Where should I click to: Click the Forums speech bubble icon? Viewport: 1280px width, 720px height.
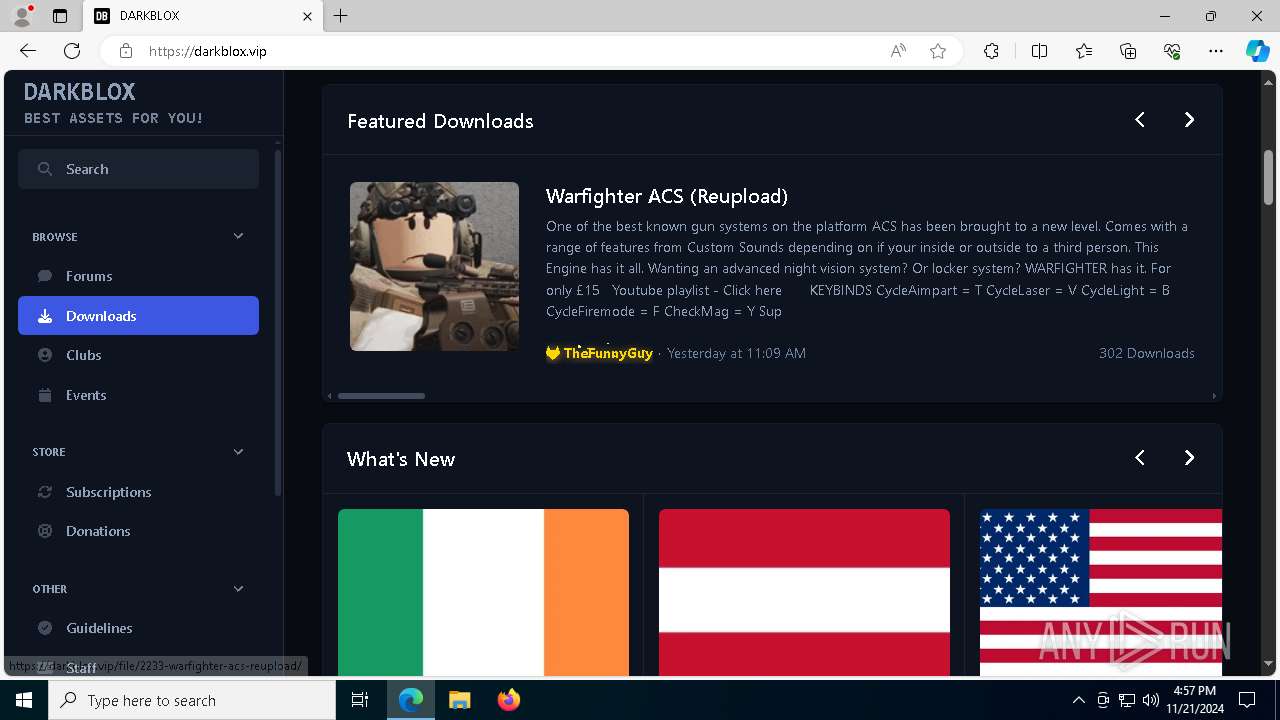coord(45,276)
